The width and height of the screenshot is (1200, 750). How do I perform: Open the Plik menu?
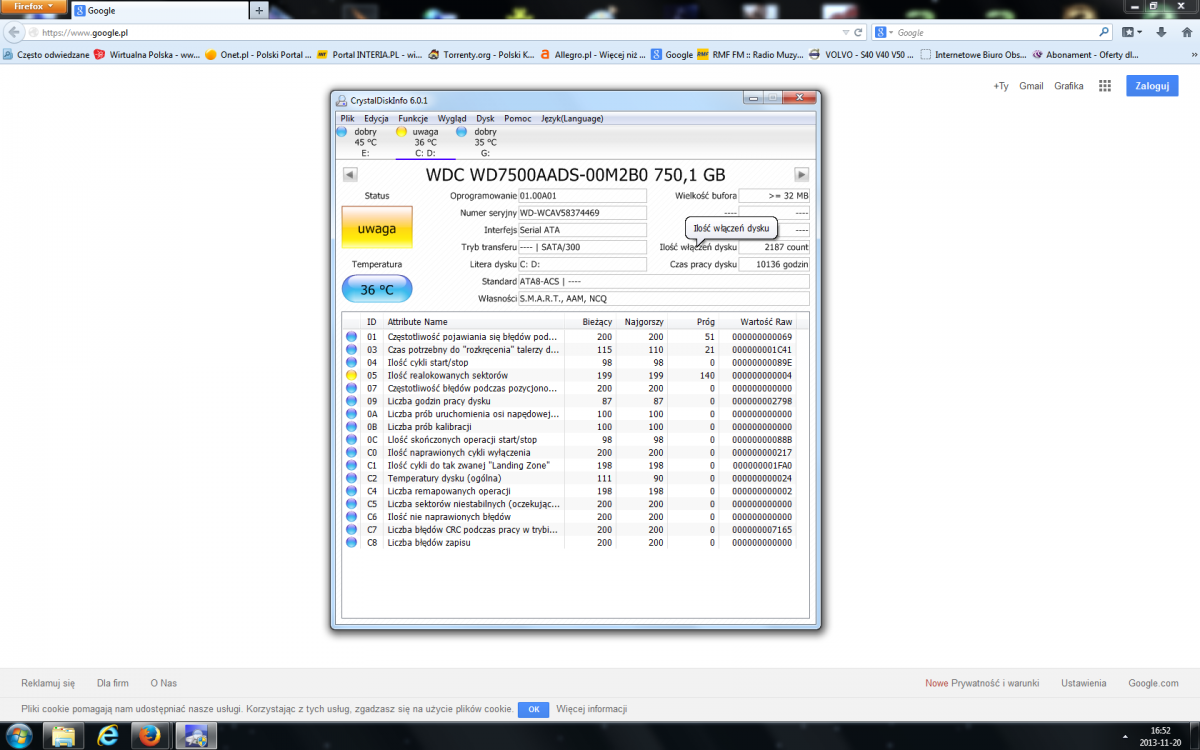(x=347, y=118)
